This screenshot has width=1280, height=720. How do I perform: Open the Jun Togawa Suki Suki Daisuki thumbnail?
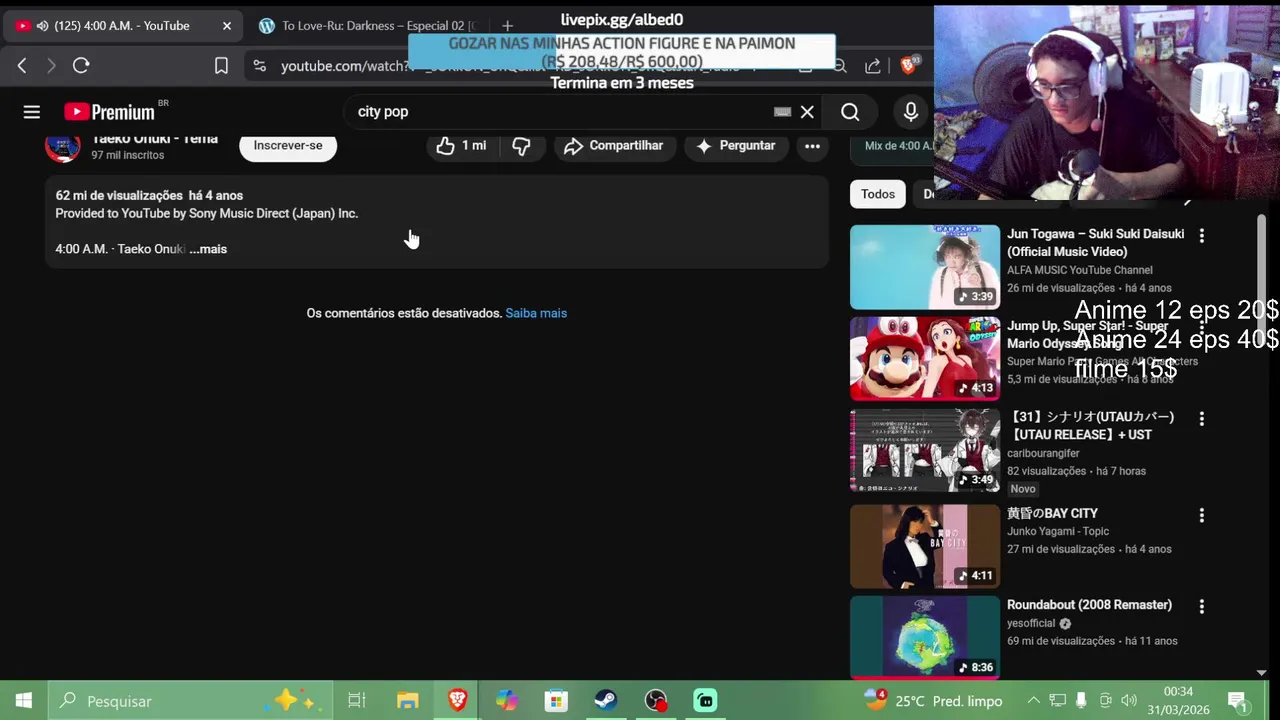925,267
